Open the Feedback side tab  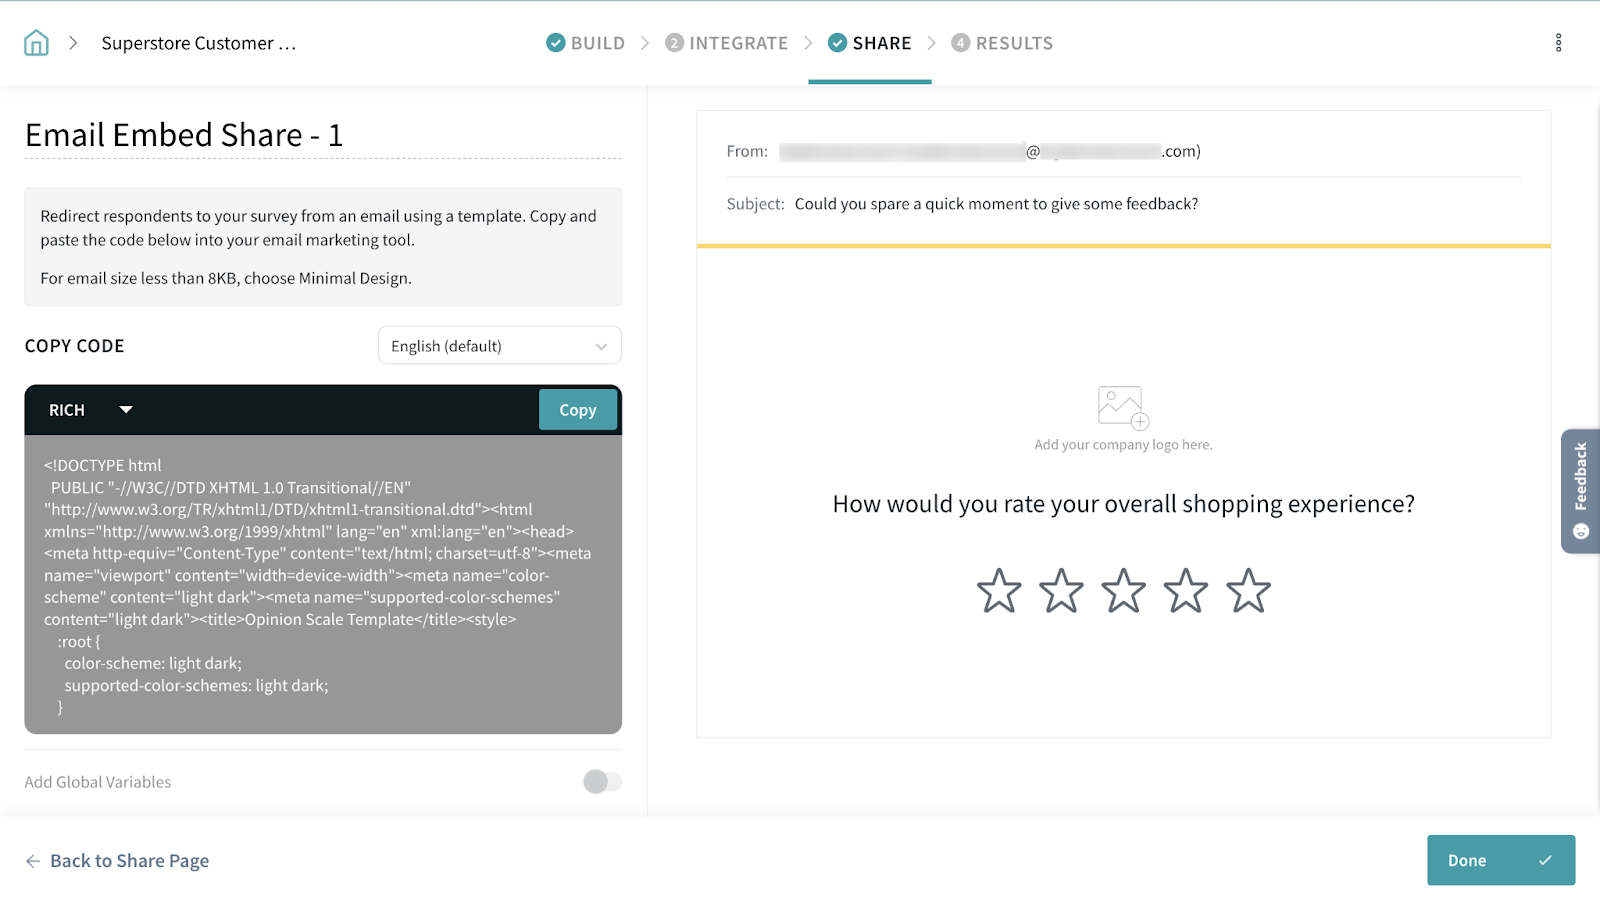pos(1580,491)
